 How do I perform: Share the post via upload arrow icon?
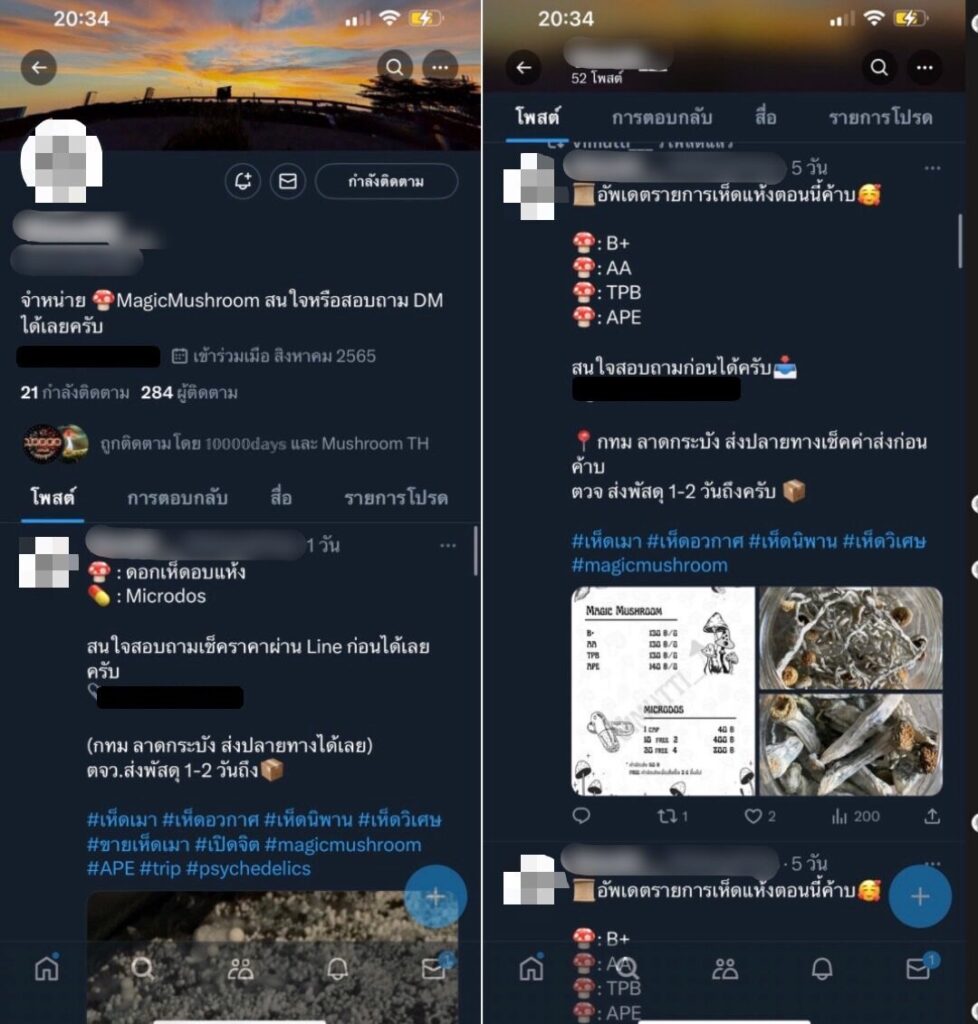point(932,816)
